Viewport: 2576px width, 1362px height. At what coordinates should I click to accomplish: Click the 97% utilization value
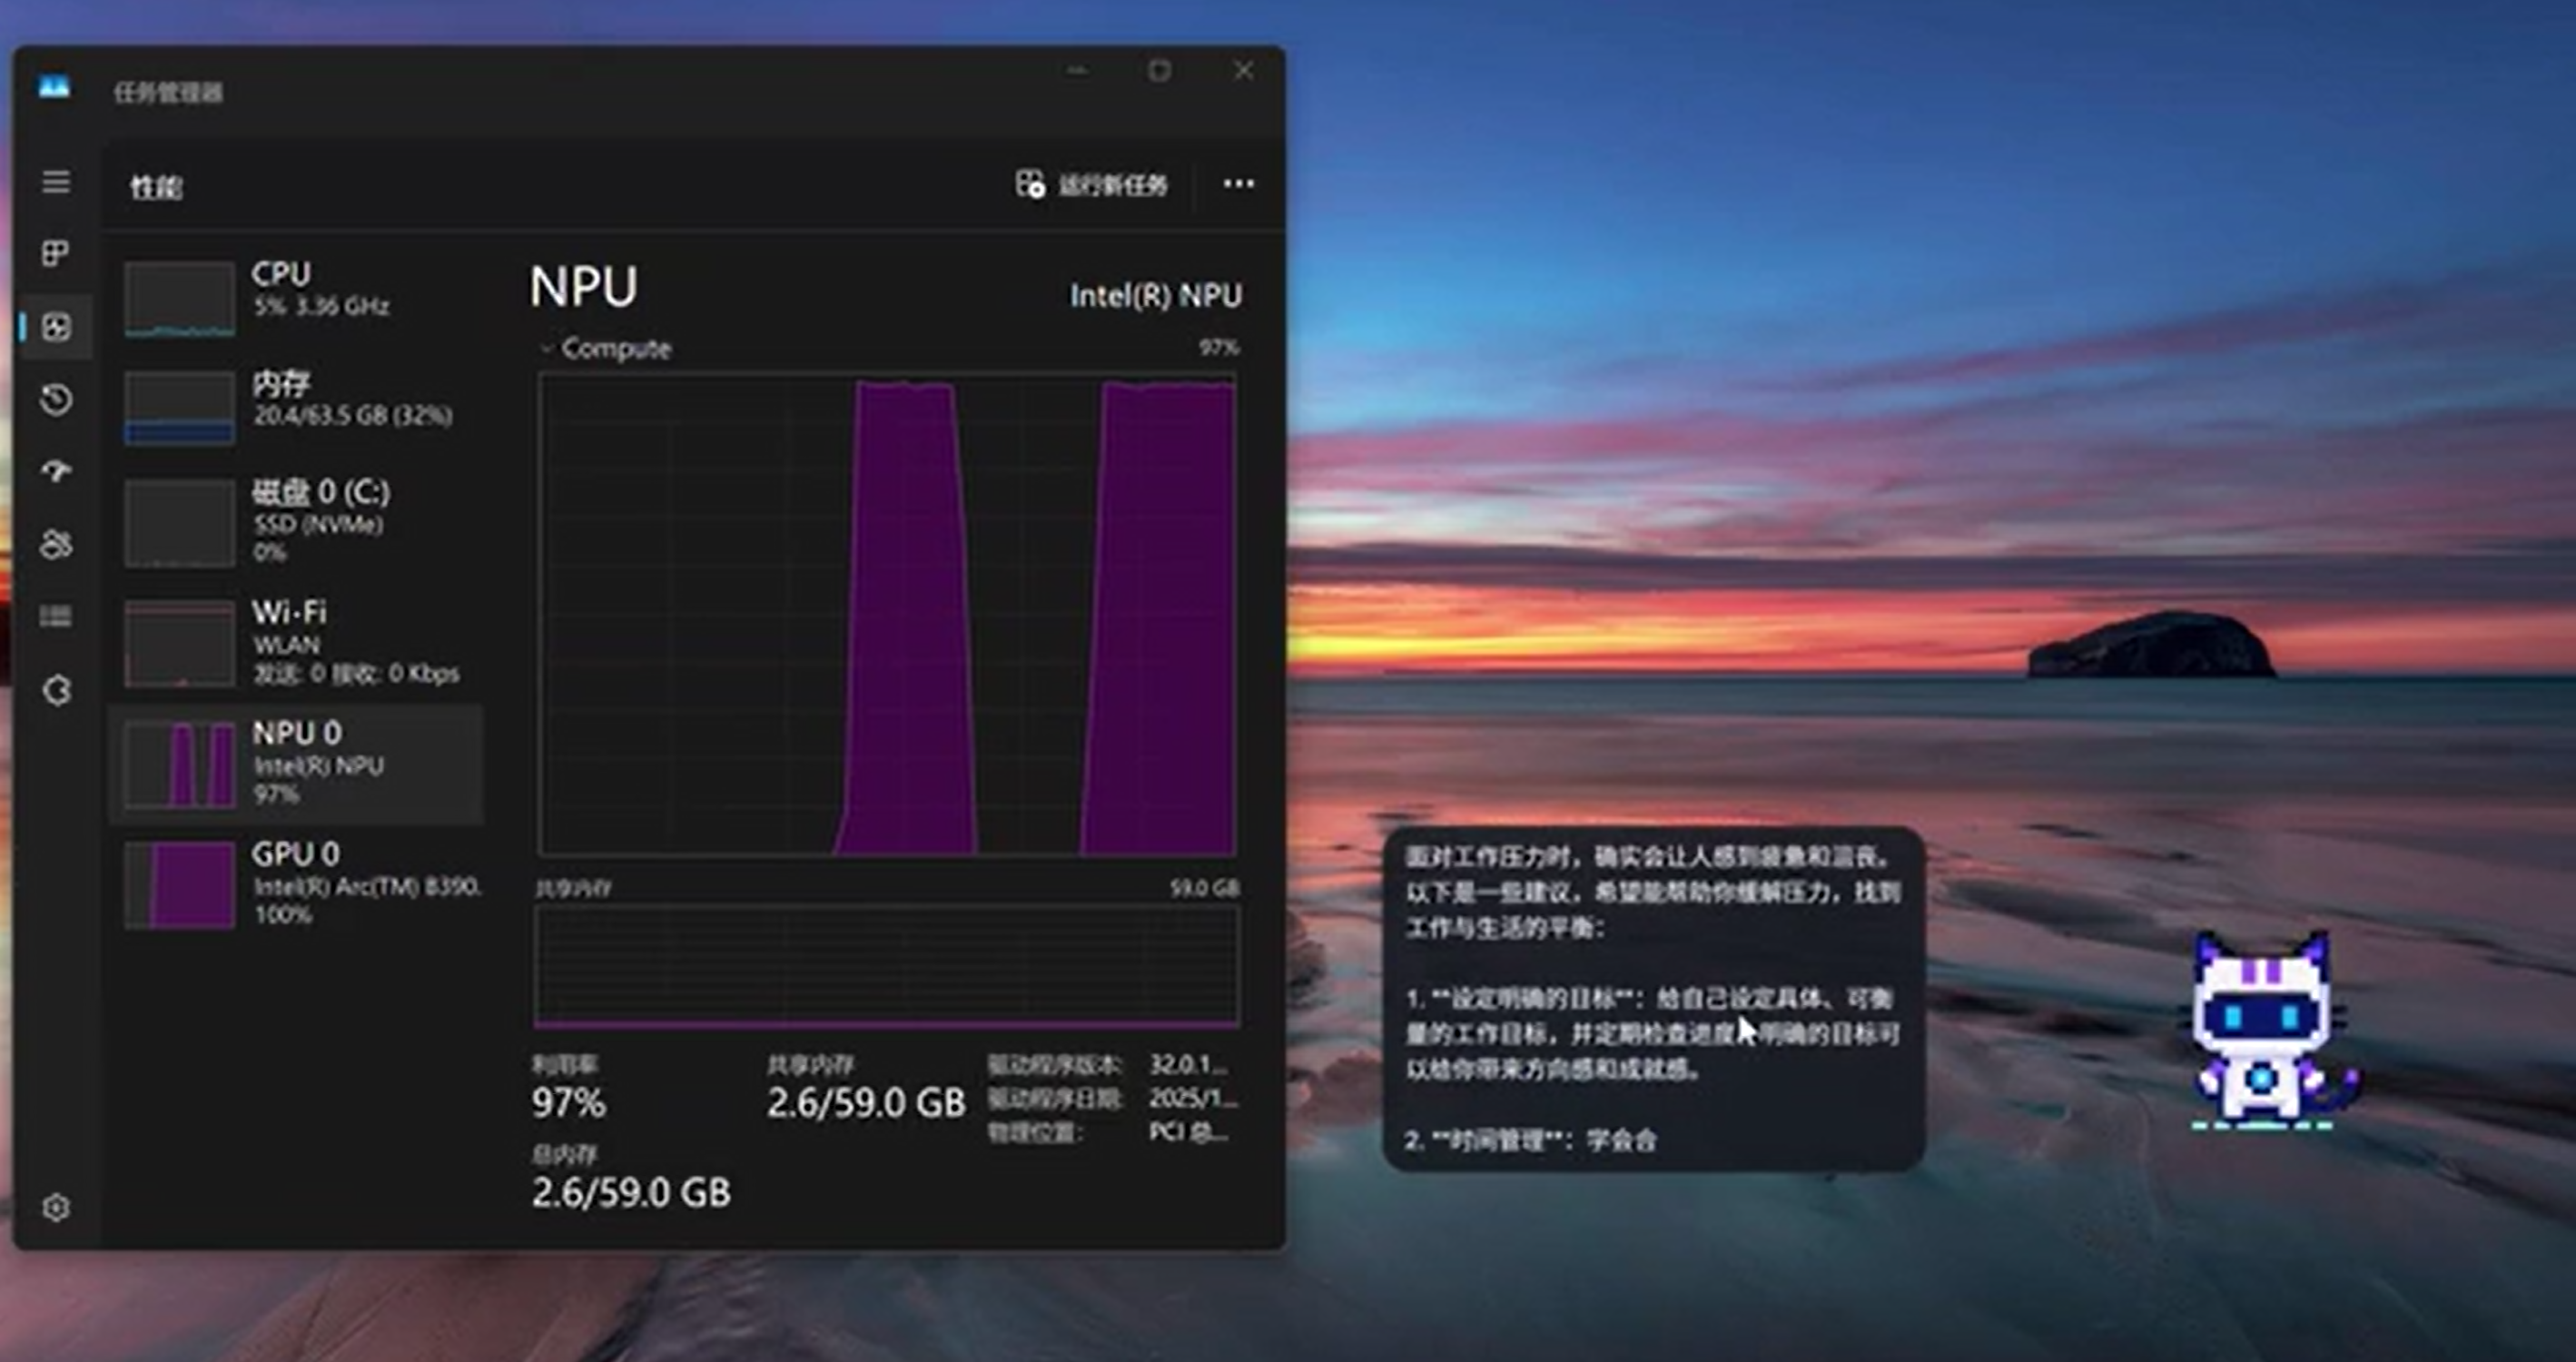[569, 1103]
